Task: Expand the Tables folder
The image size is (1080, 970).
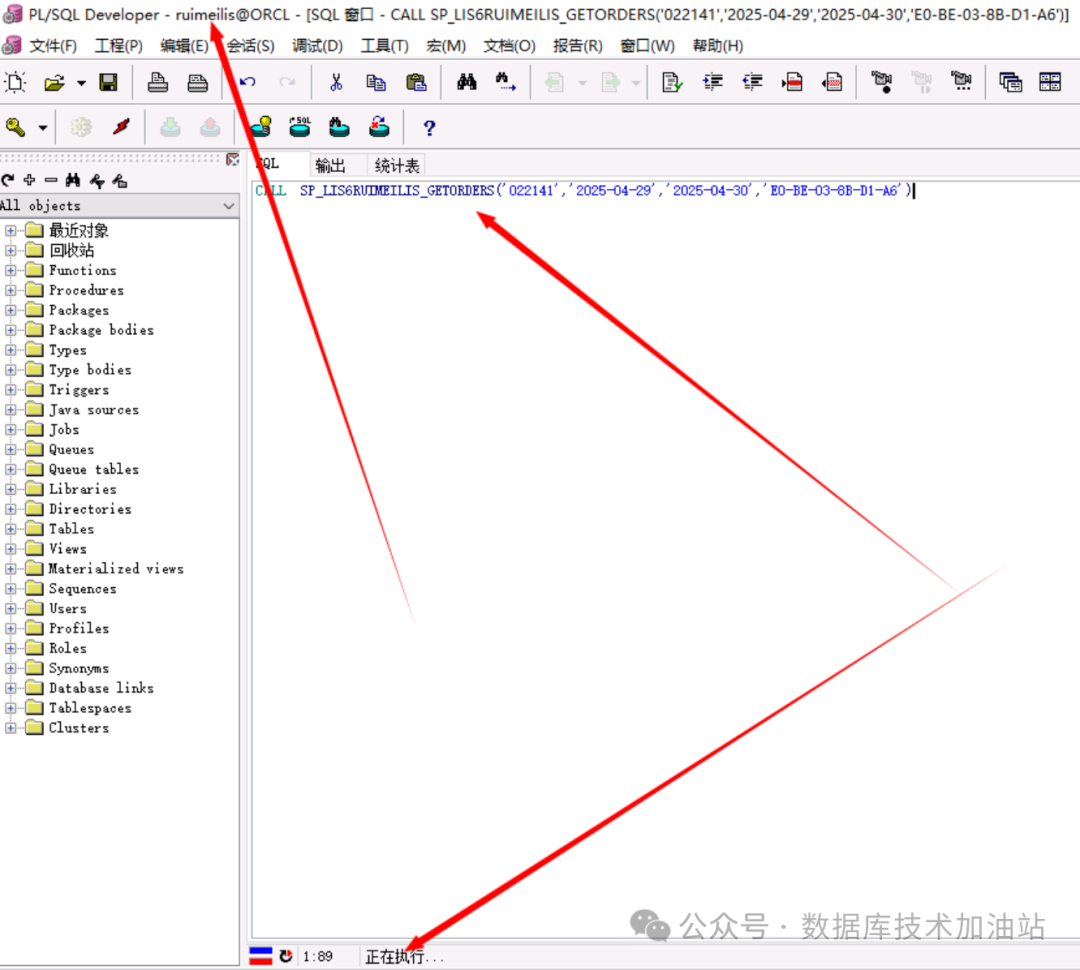Action: click(x=10, y=529)
